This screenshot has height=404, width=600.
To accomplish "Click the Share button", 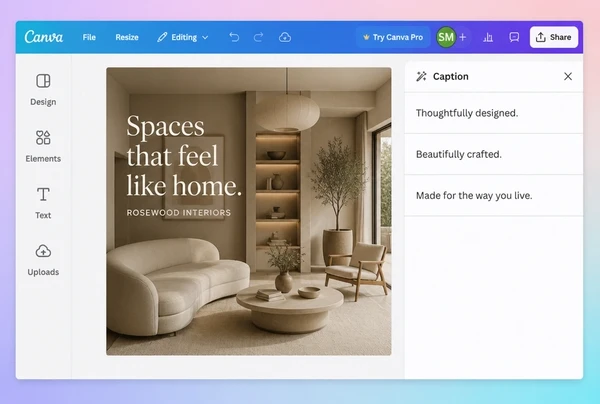I will [x=554, y=37].
